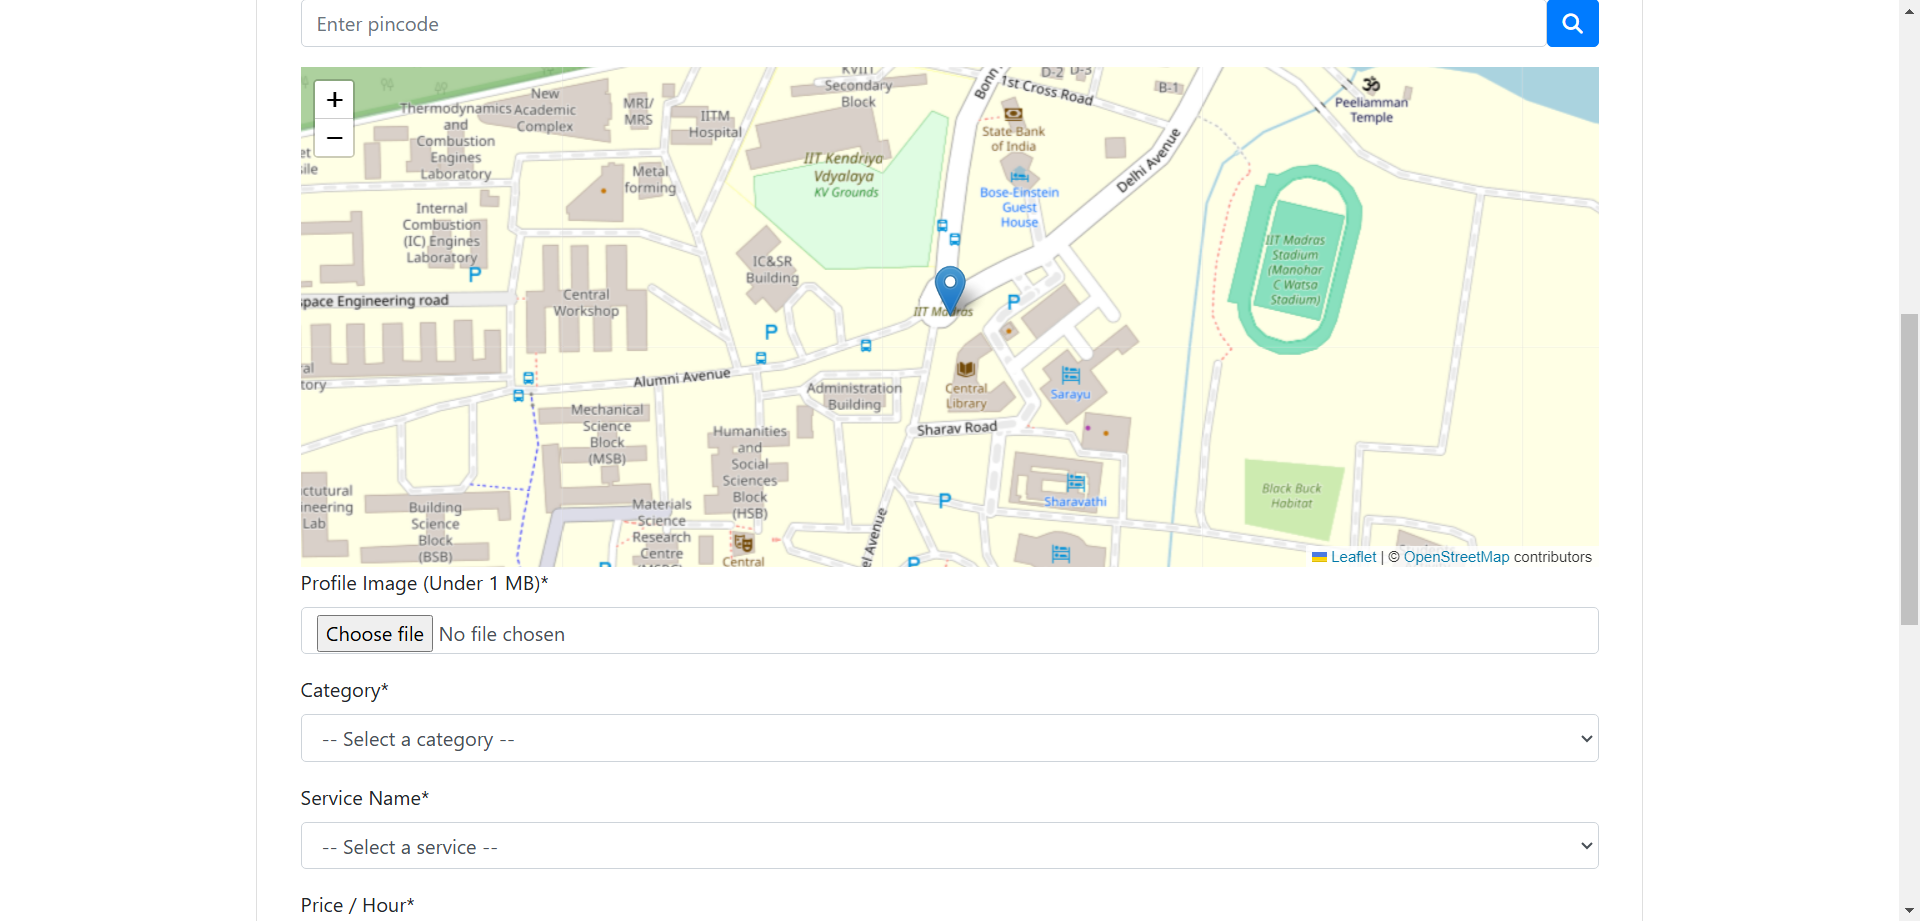Click the Alumni Avenue road label
Screen dimensions: 1920x921
tap(682, 378)
